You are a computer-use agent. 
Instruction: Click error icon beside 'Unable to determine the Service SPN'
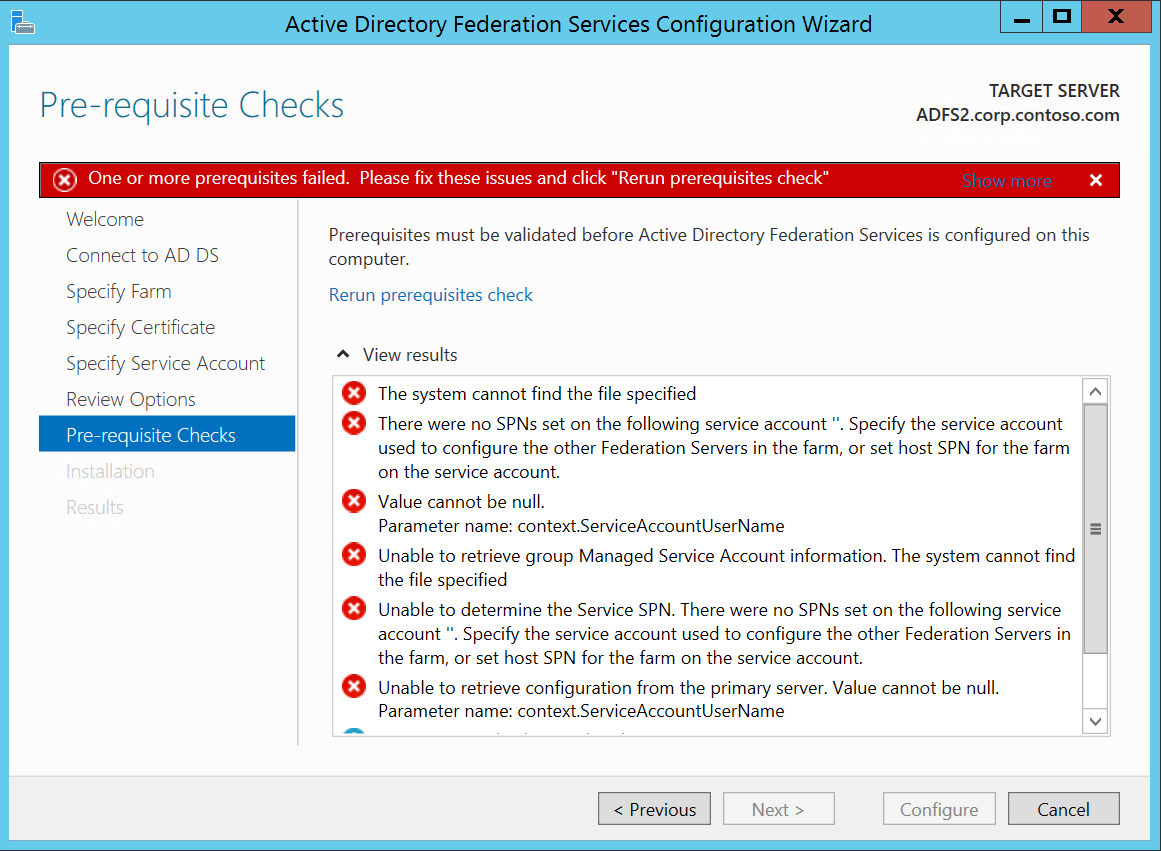pos(354,608)
